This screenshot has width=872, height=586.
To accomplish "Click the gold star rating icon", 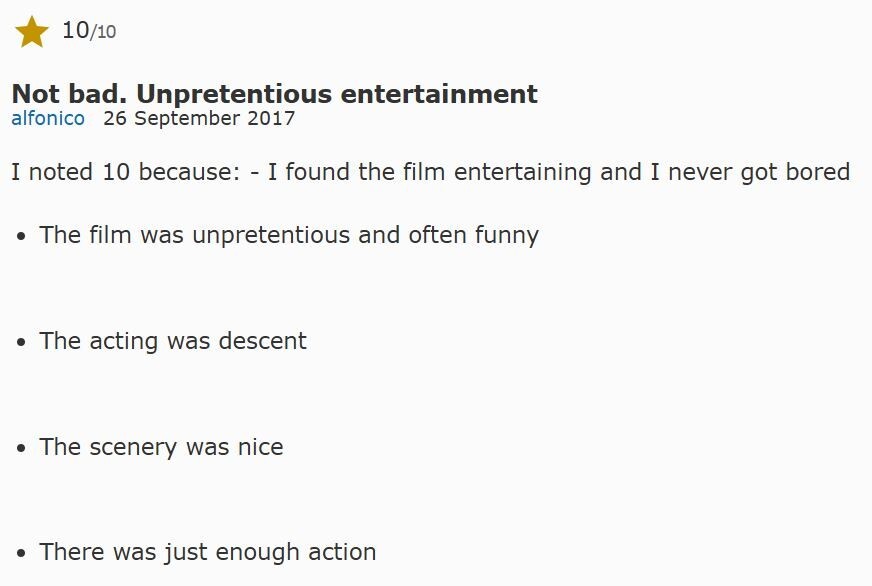I will [x=32, y=32].
